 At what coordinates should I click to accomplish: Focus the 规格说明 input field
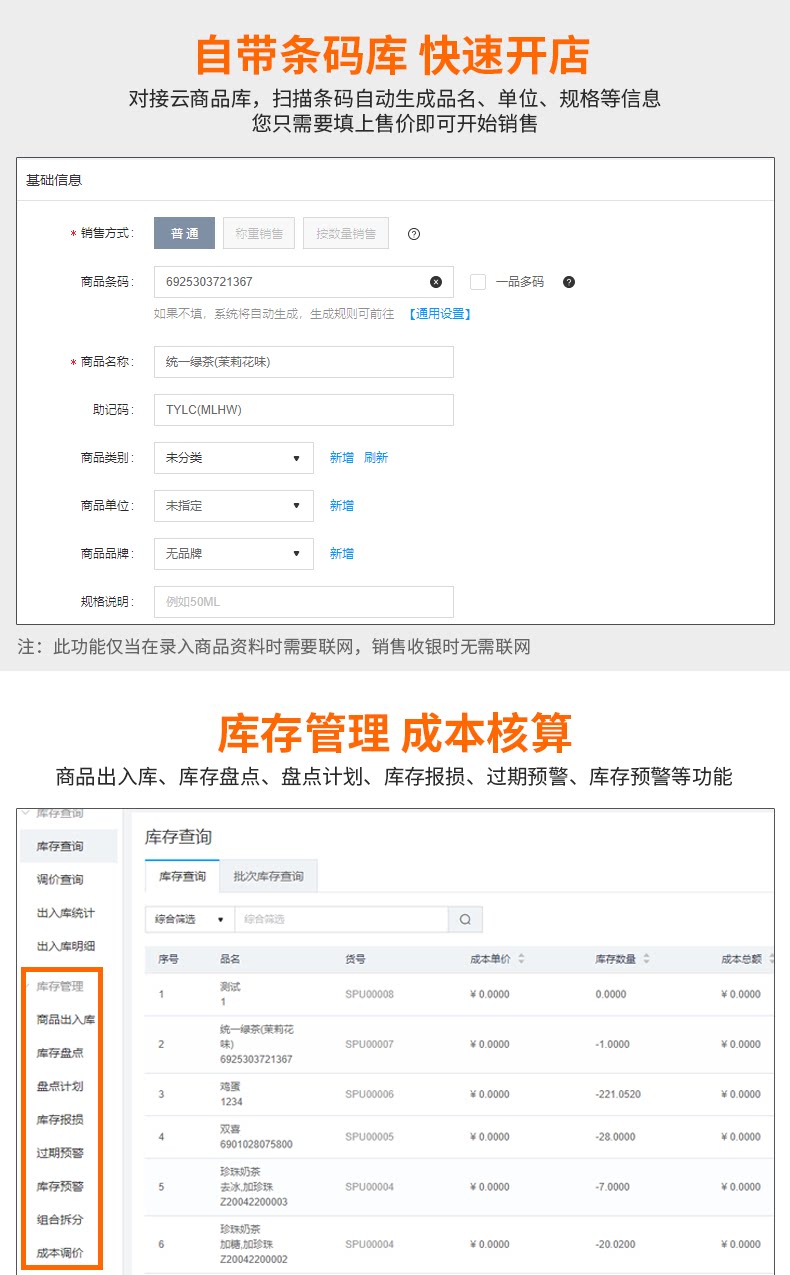(x=304, y=602)
